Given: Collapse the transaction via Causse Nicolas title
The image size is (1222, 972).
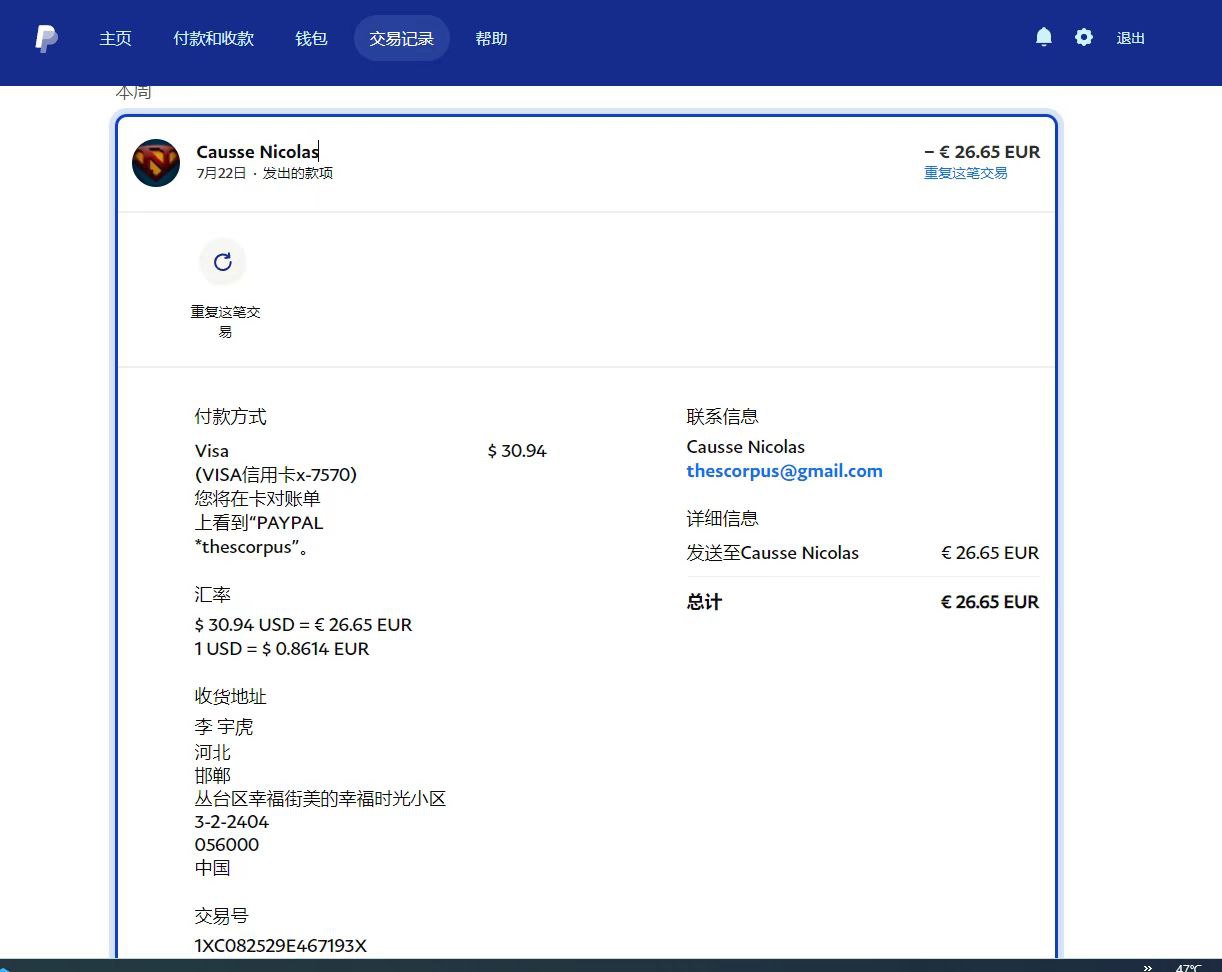Looking at the screenshot, I should tap(257, 152).
